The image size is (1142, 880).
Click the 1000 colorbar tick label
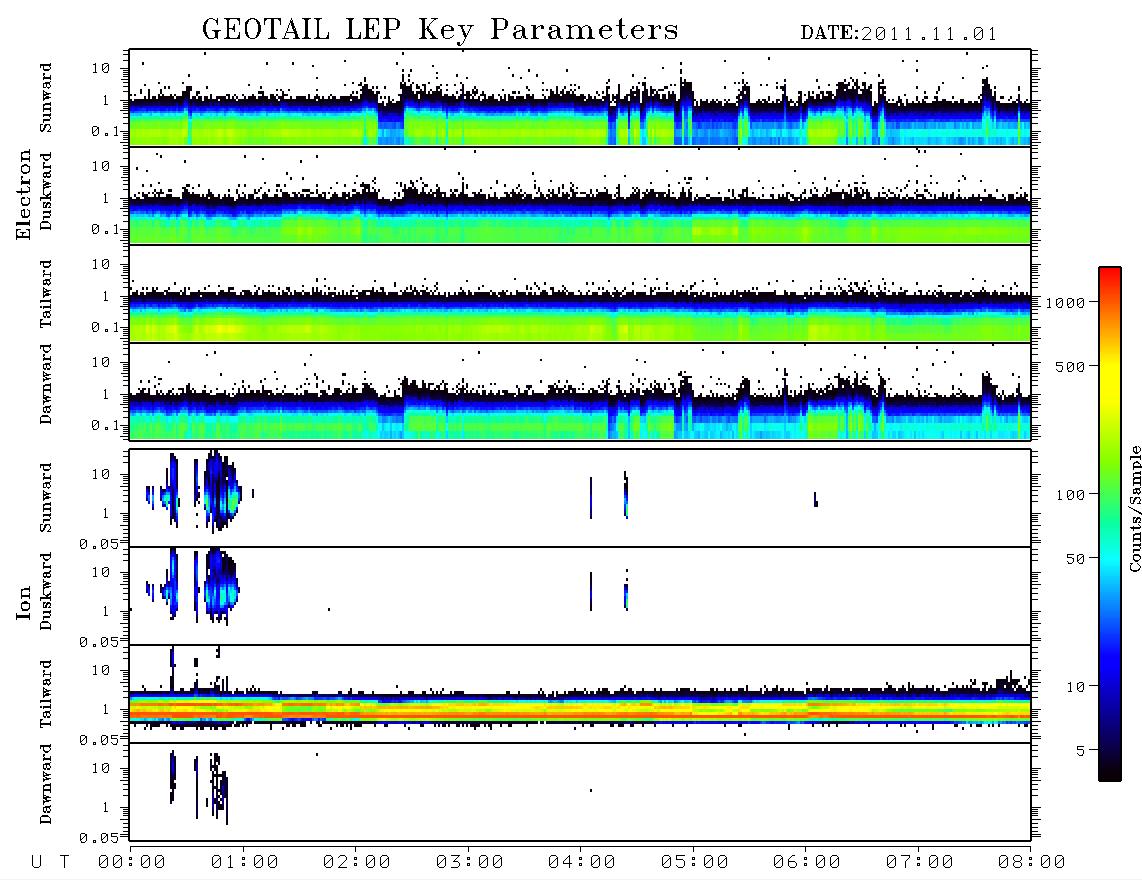click(x=1066, y=302)
